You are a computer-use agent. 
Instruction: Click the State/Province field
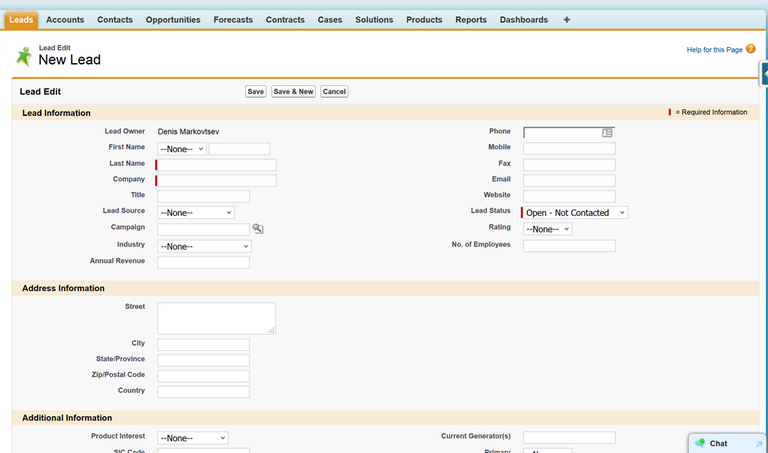pyautogui.click(x=203, y=360)
